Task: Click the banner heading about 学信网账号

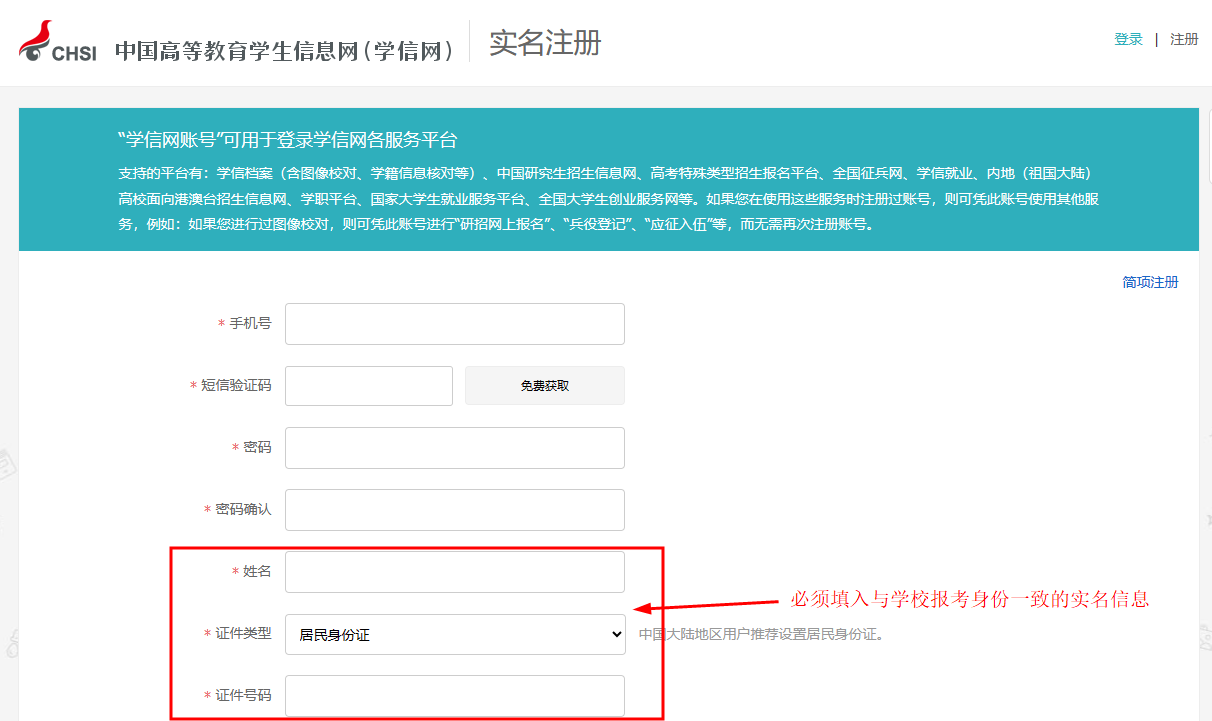Action: 287,140
